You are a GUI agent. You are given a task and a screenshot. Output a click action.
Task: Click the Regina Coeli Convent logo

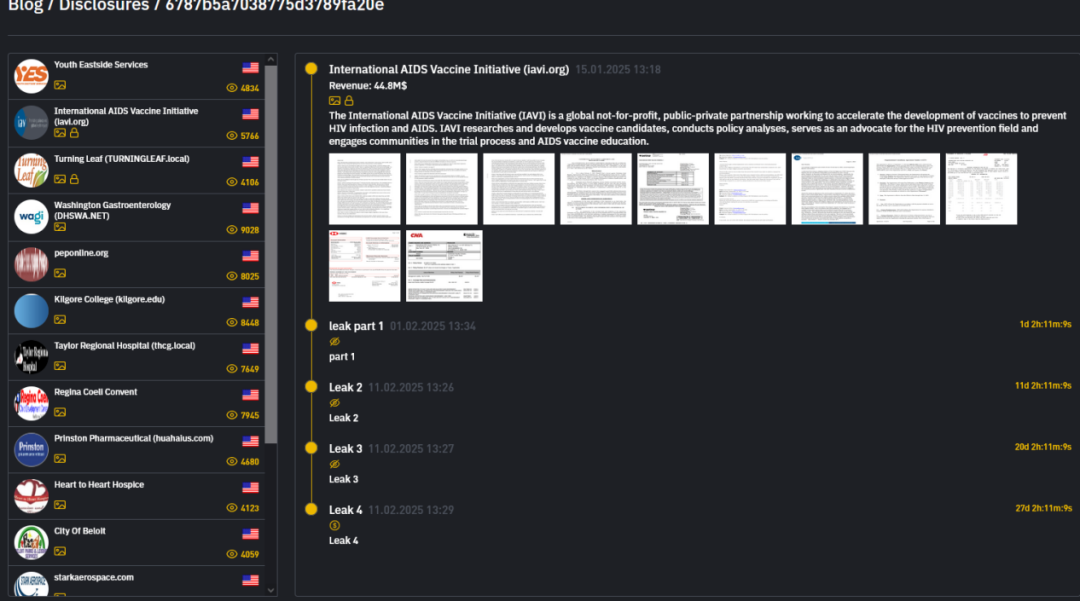point(31,403)
